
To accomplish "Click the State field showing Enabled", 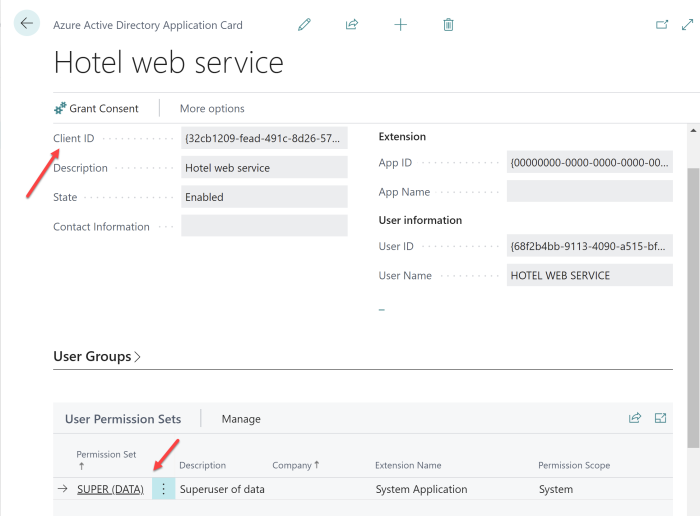I will coord(264,197).
